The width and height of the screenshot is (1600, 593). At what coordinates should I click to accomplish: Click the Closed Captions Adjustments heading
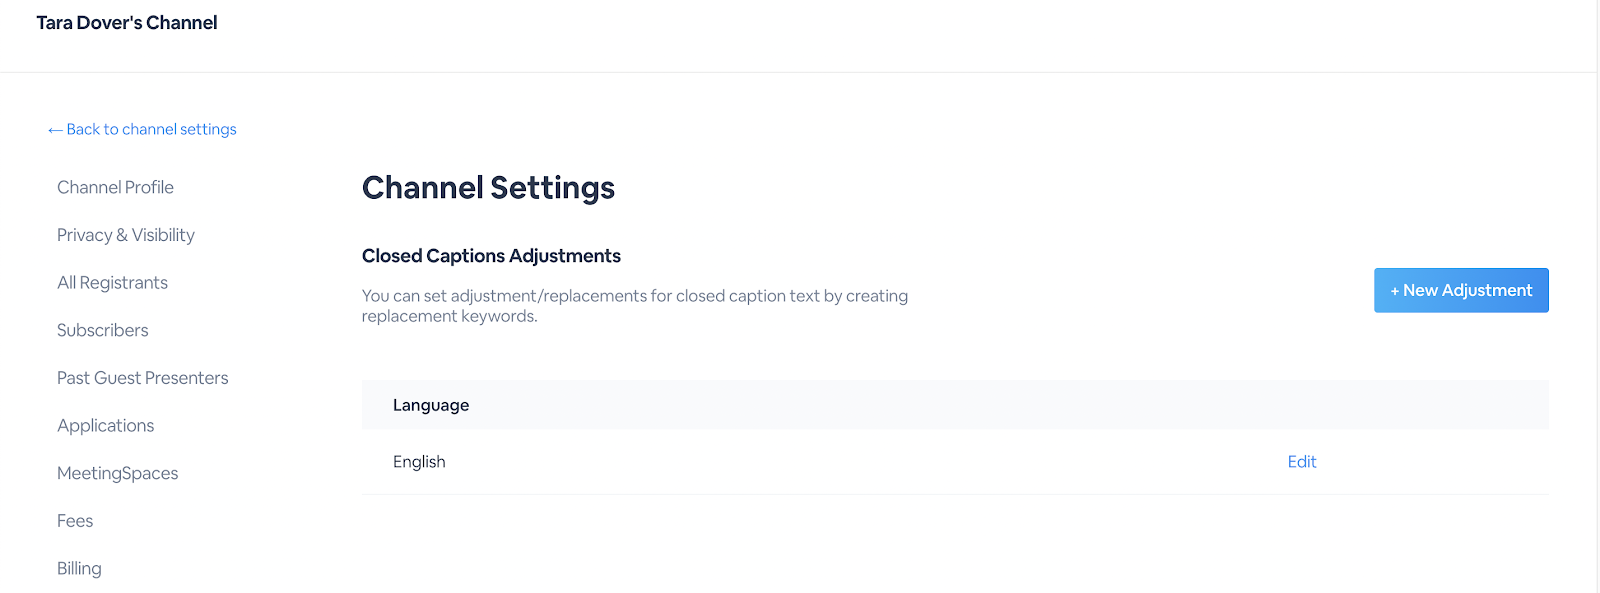click(x=491, y=256)
